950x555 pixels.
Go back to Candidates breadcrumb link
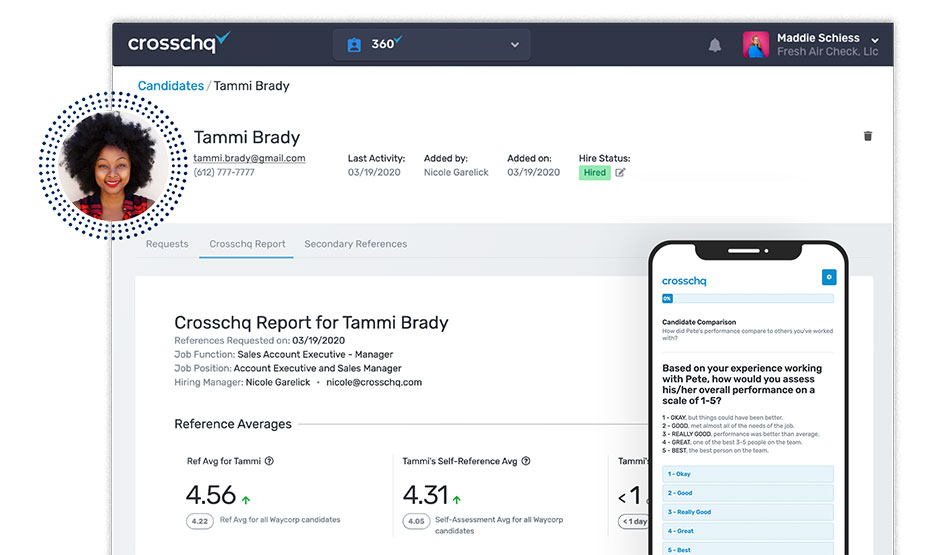pos(170,86)
